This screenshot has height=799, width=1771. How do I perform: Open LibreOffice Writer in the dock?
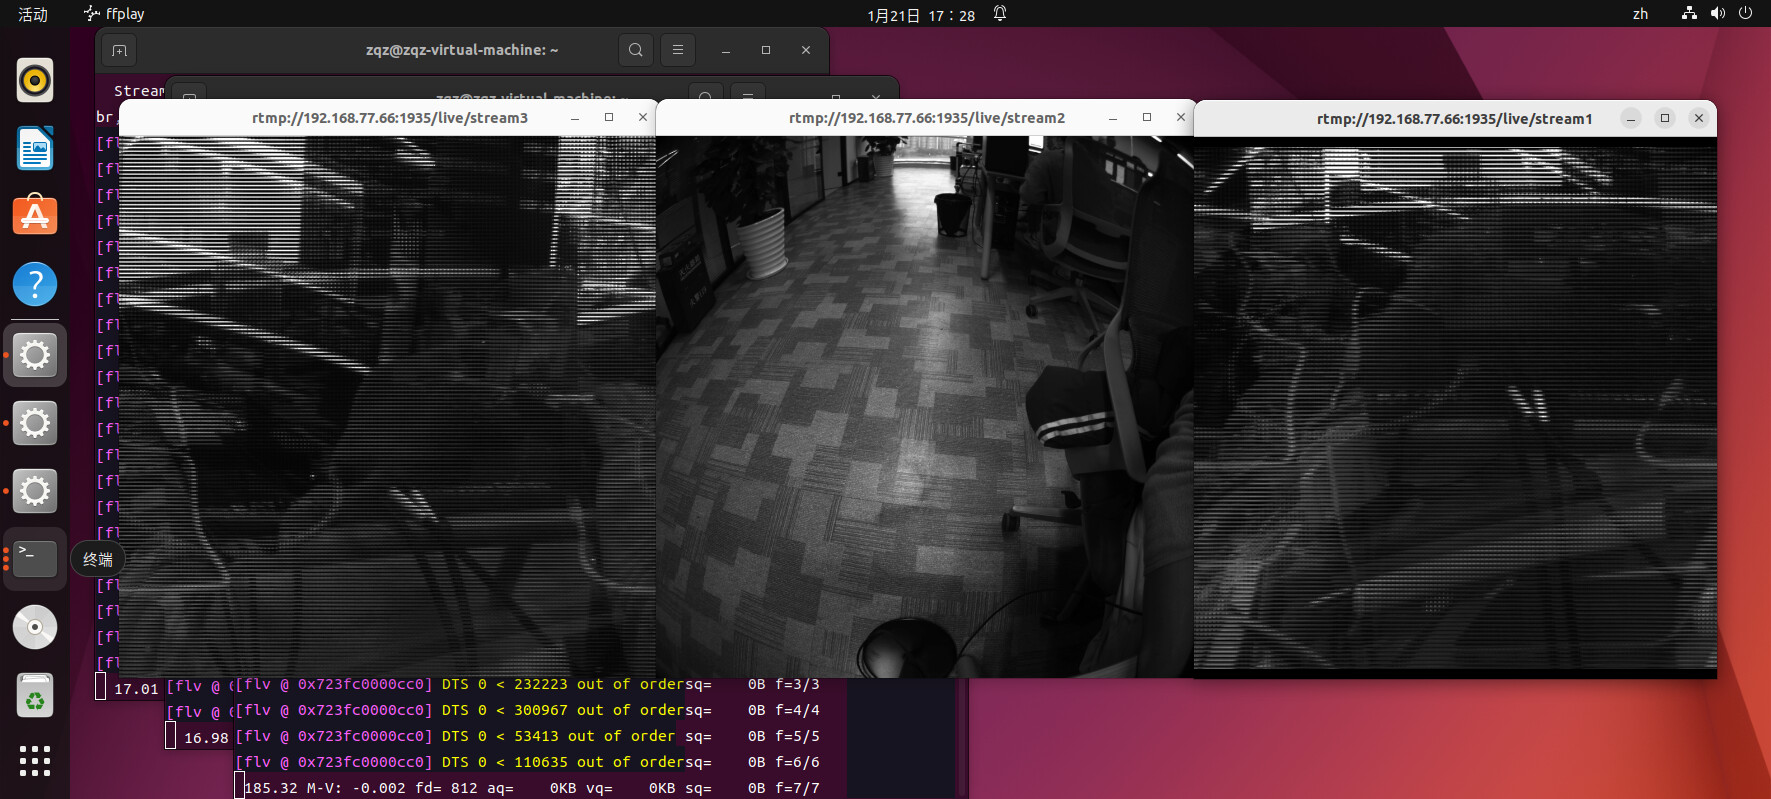pyautogui.click(x=35, y=148)
